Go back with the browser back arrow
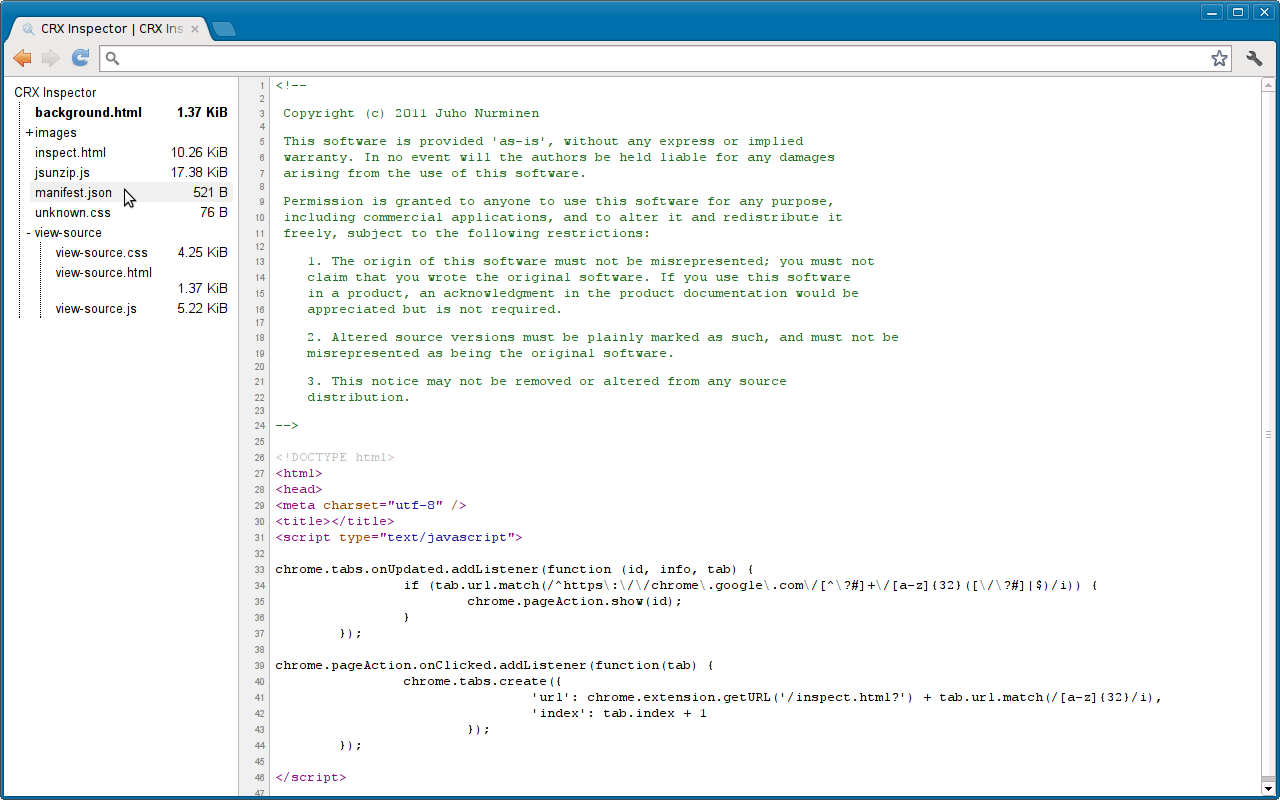 (22, 58)
